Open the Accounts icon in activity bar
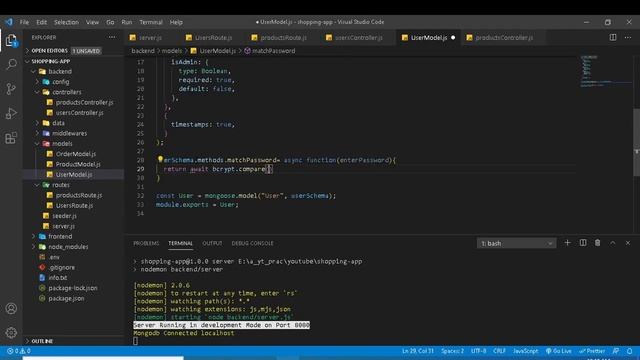Image resolution: width=640 pixels, height=360 pixels. 11,308
